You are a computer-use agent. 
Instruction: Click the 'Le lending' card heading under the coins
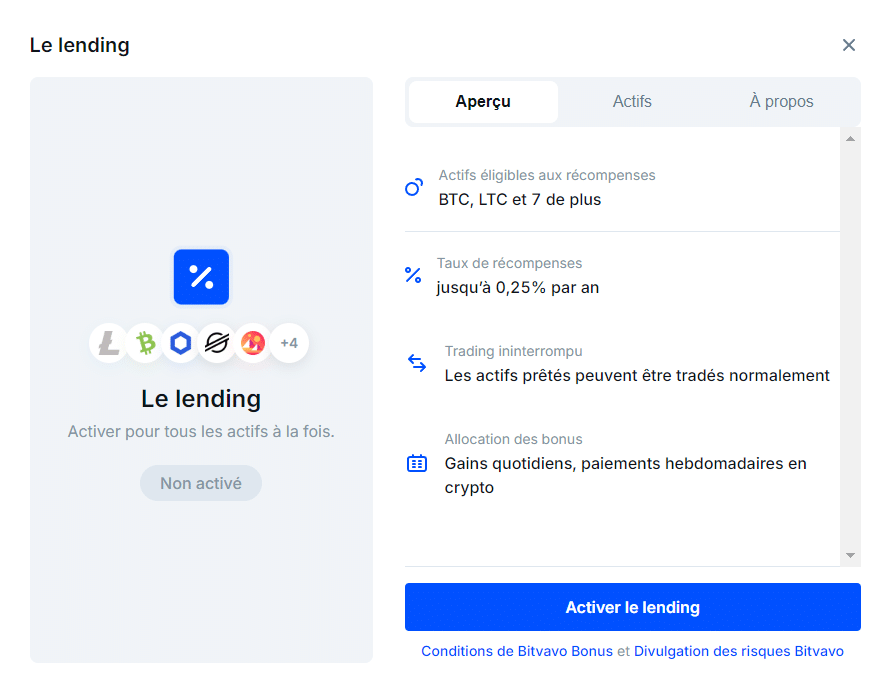(201, 399)
